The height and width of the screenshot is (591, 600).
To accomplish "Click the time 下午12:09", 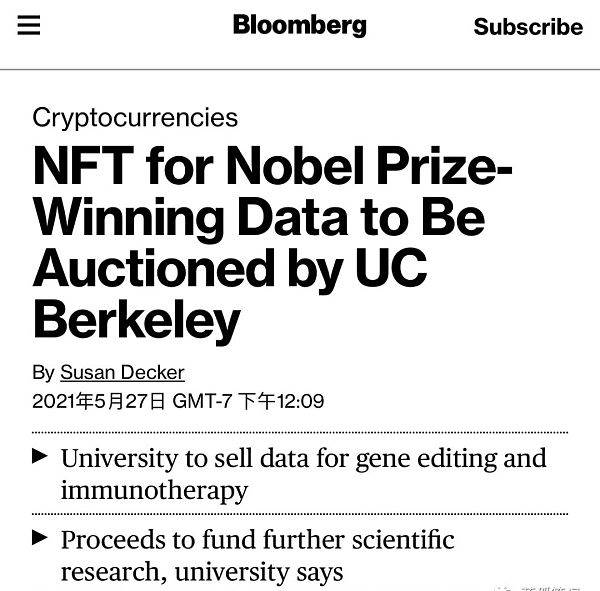I will point(281,401).
